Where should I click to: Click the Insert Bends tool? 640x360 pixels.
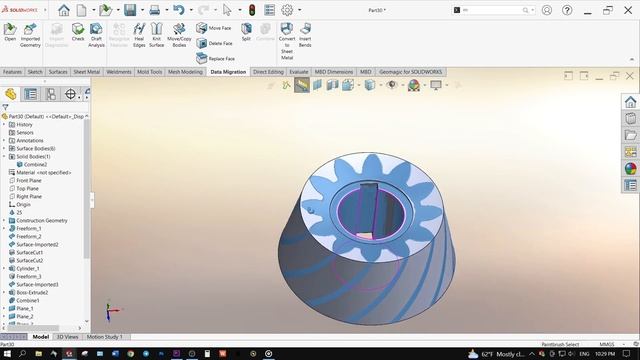coord(305,35)
